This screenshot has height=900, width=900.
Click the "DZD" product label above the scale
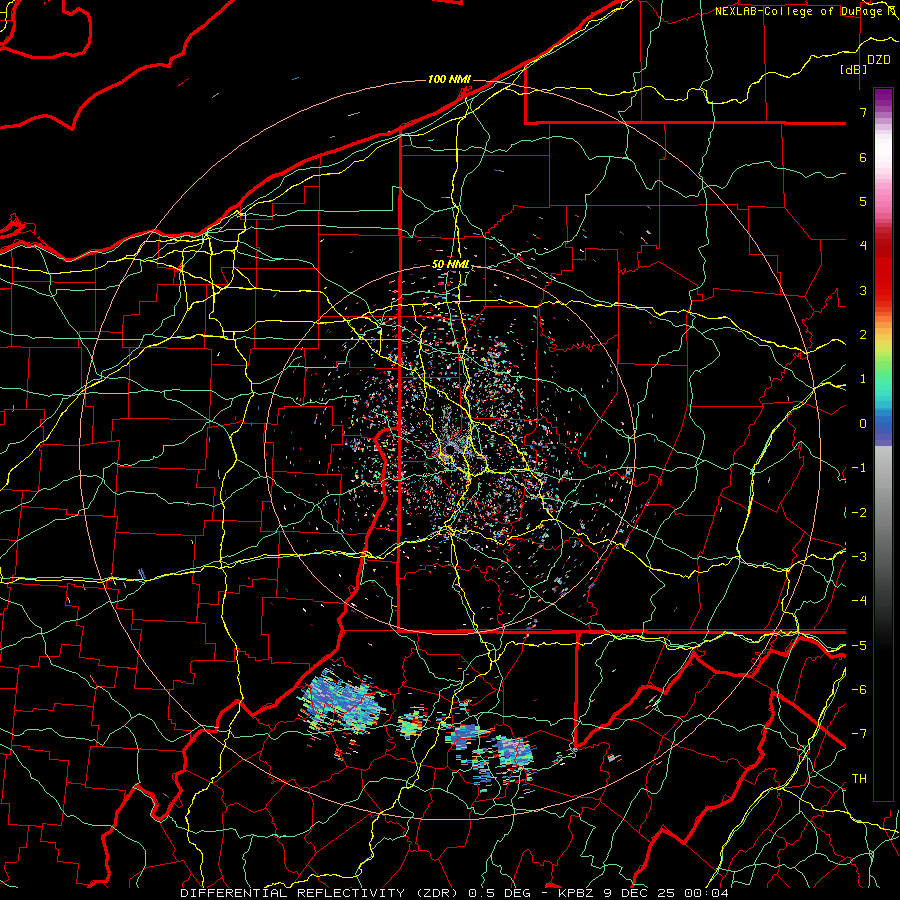point(879,60)
